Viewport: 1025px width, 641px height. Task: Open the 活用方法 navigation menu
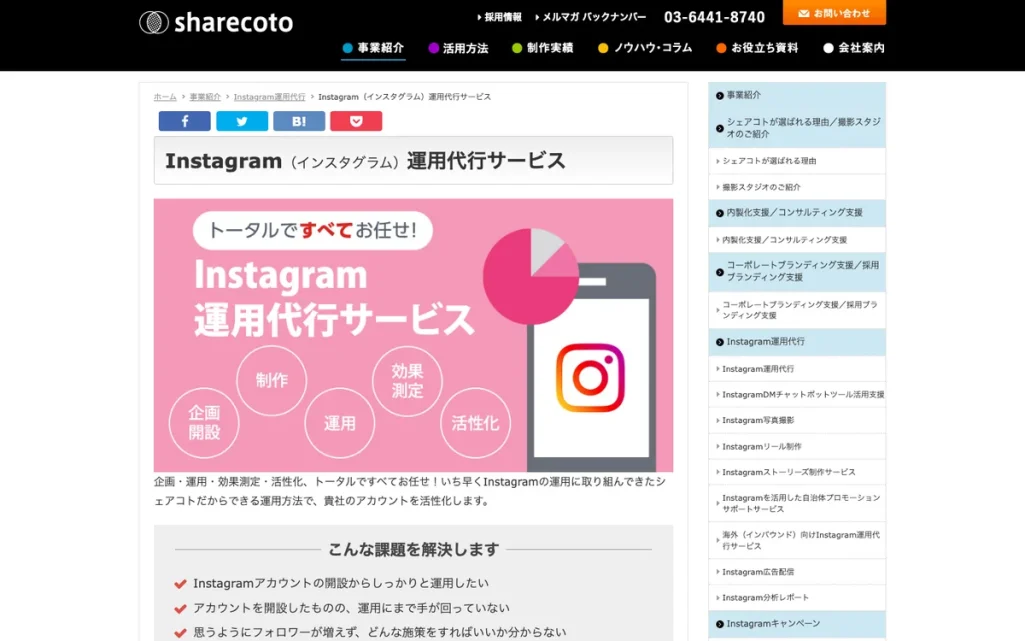[x=458, y=48]
